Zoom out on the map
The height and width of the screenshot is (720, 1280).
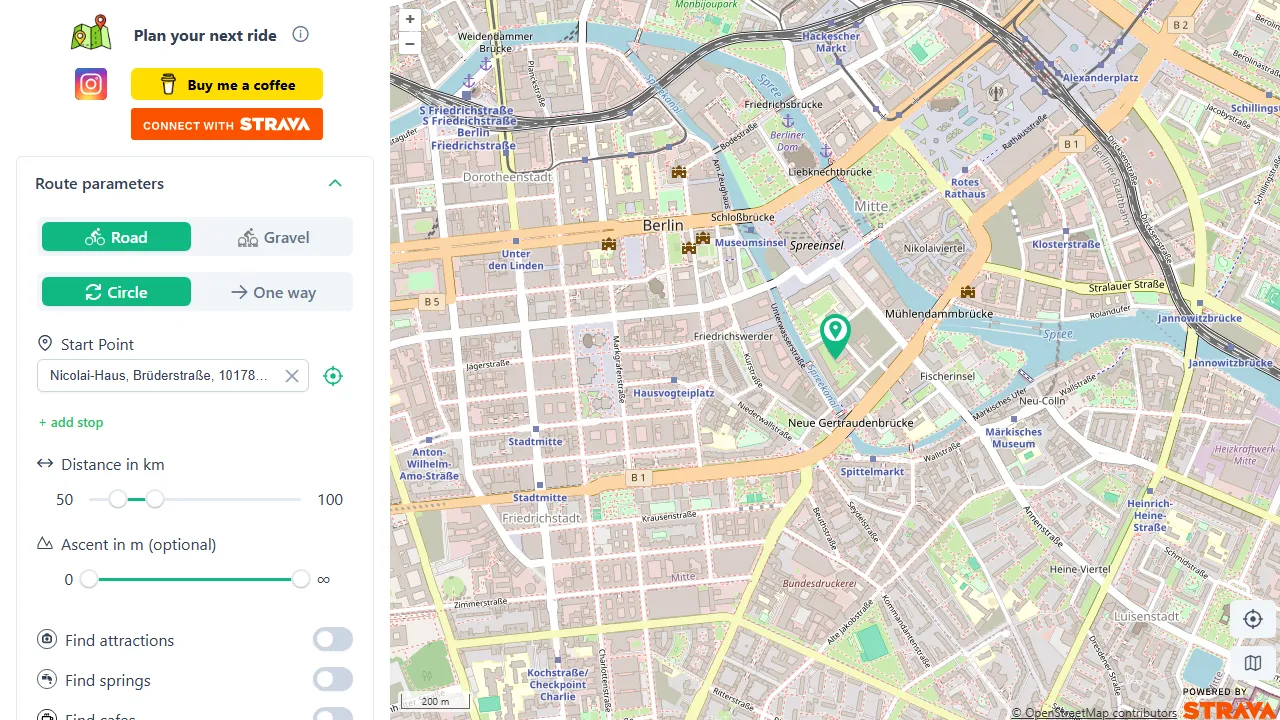(410, 44)
